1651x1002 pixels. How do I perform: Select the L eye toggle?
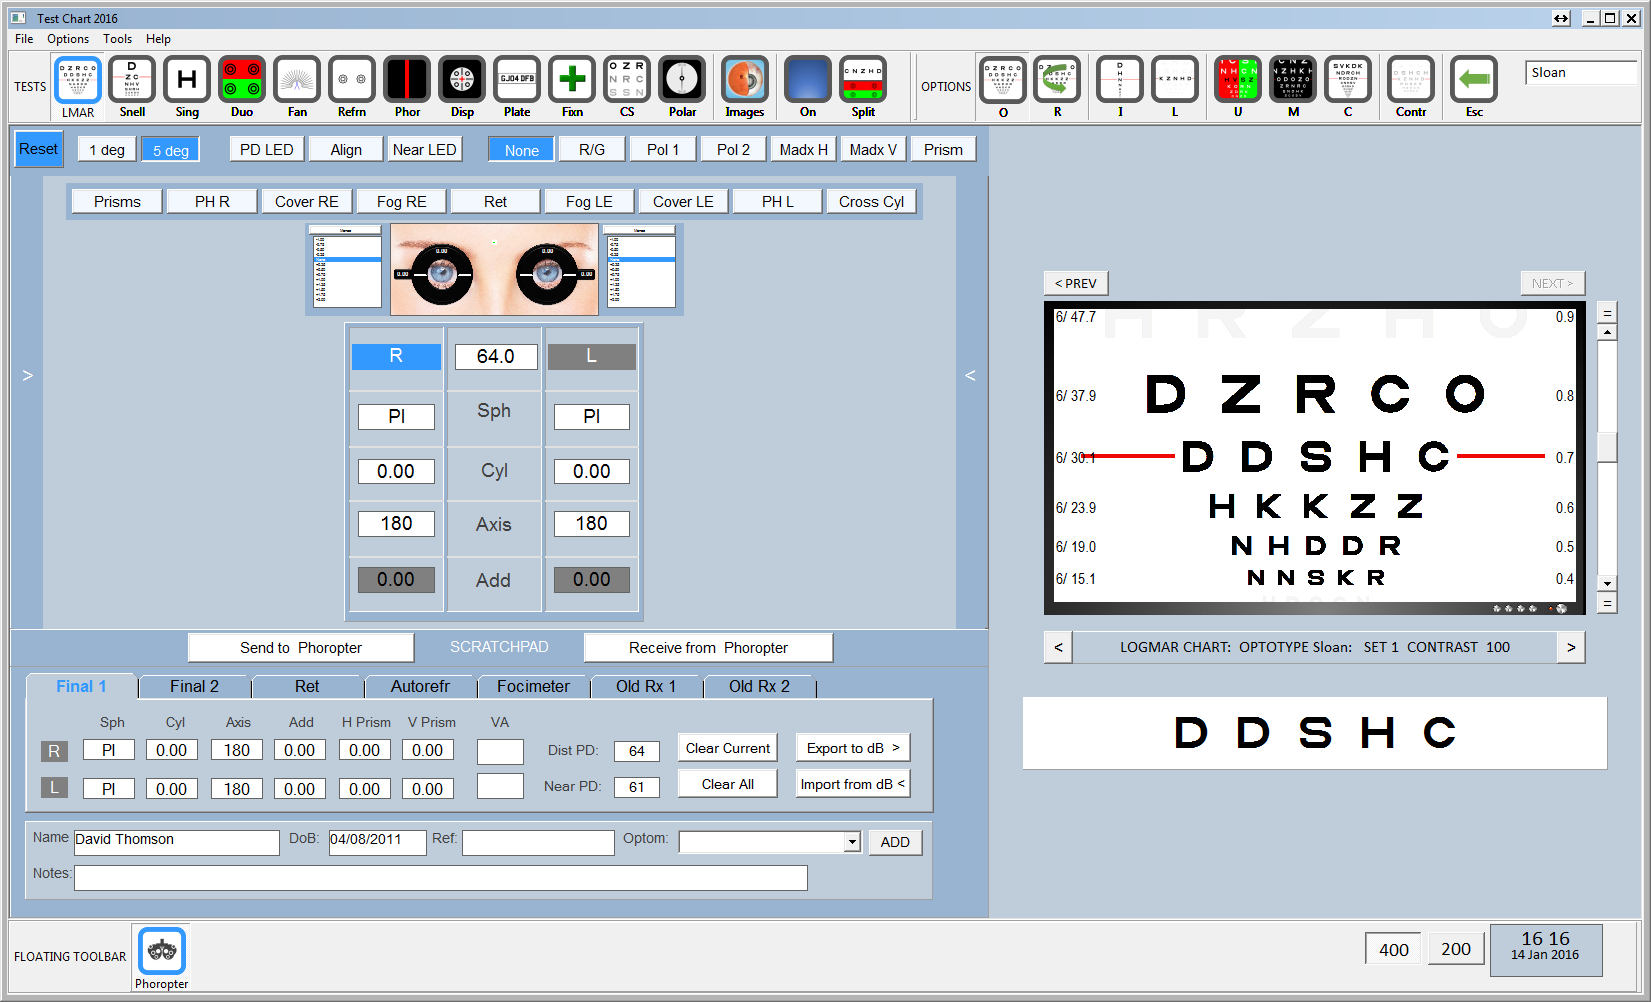click(x=591, y=357)
